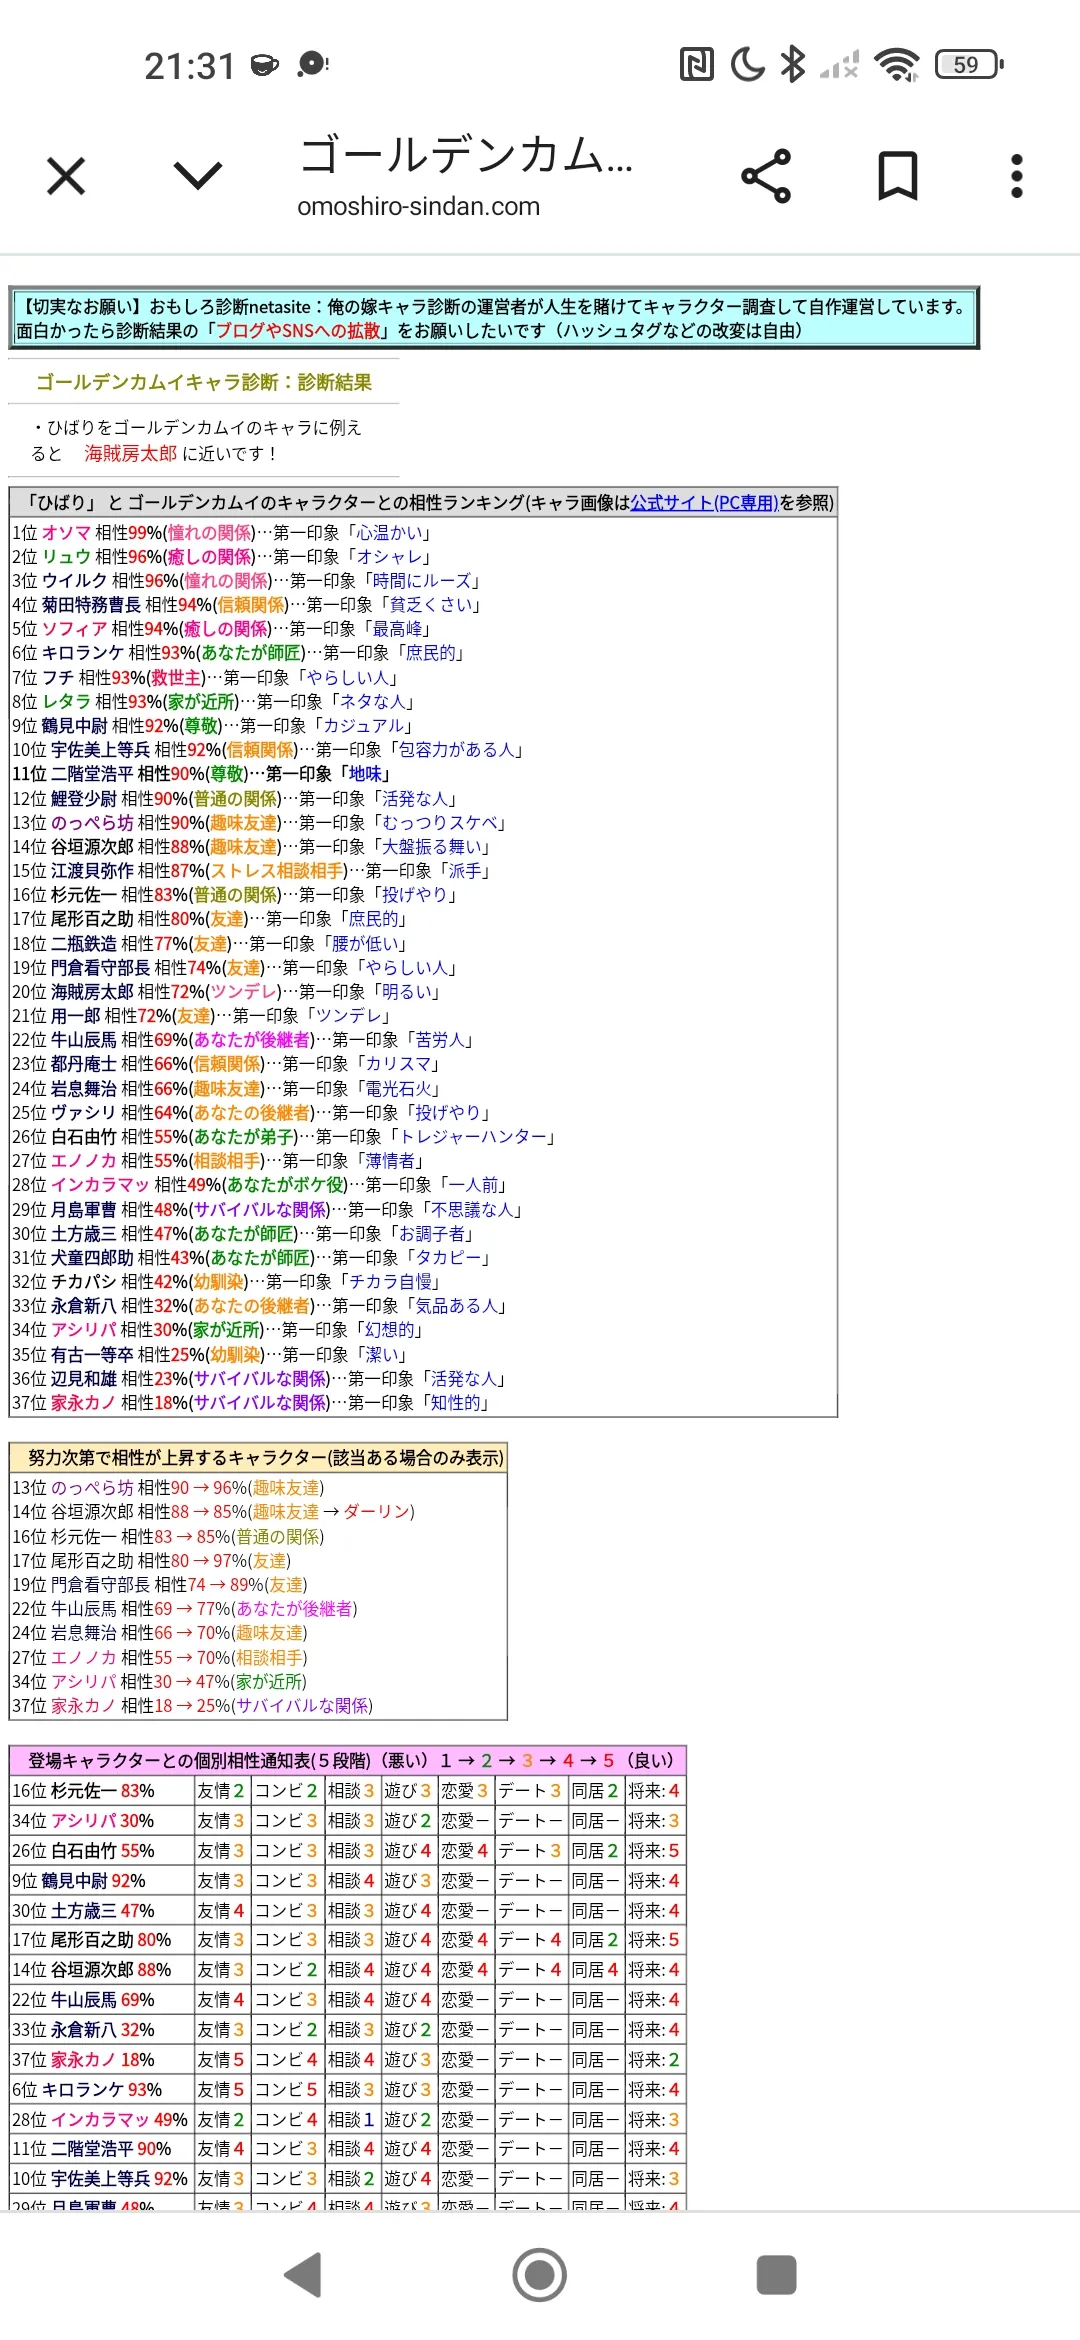Tap improvement row 谷垣源次郎 相性88→85%
This screenshot has height=2340, width=1080.
tap(214, 1512)
